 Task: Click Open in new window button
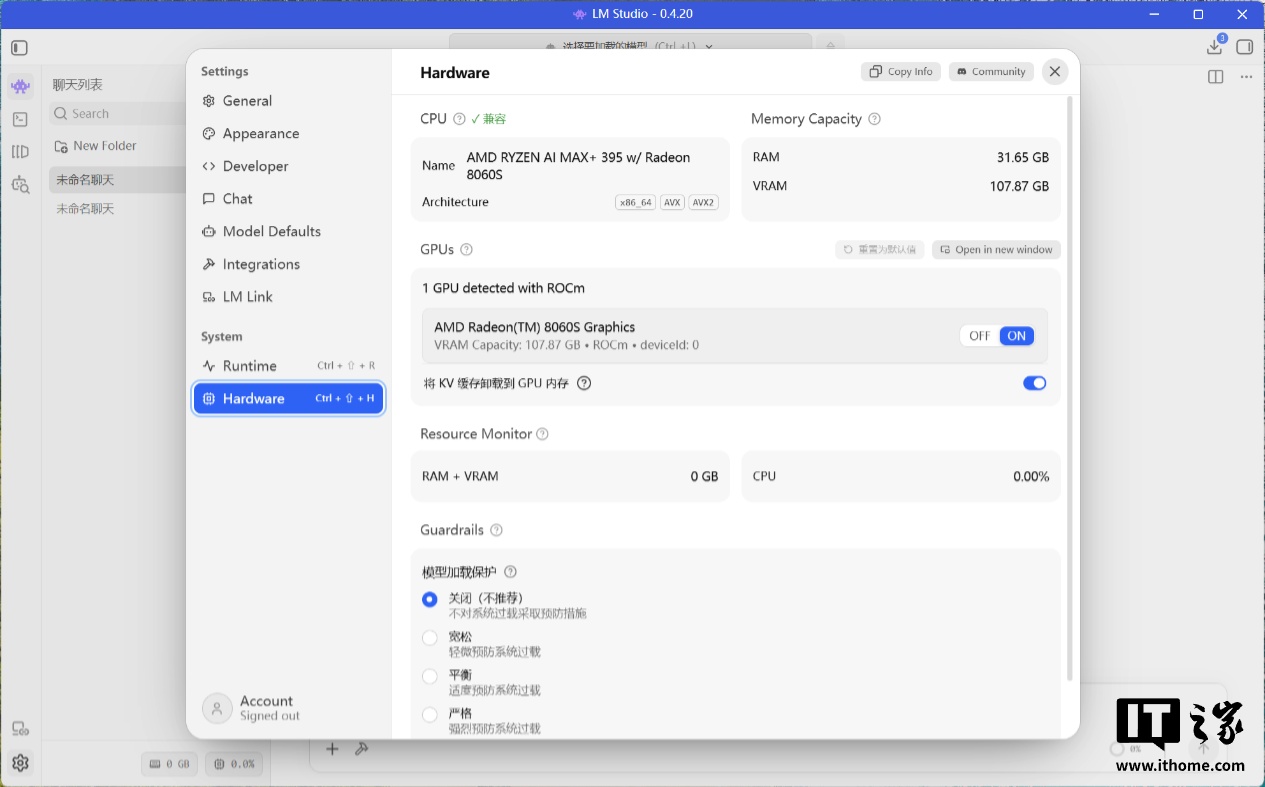pyautogui.click(x=996, y=250)
